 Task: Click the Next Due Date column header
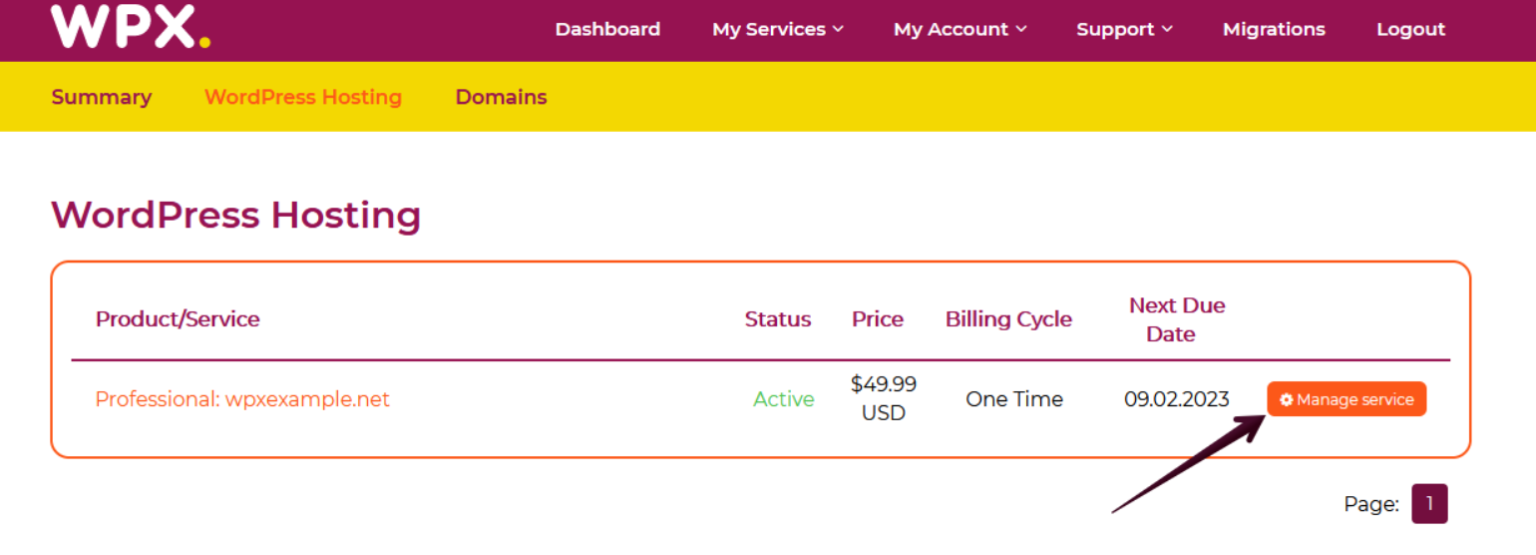[1176, 319]
